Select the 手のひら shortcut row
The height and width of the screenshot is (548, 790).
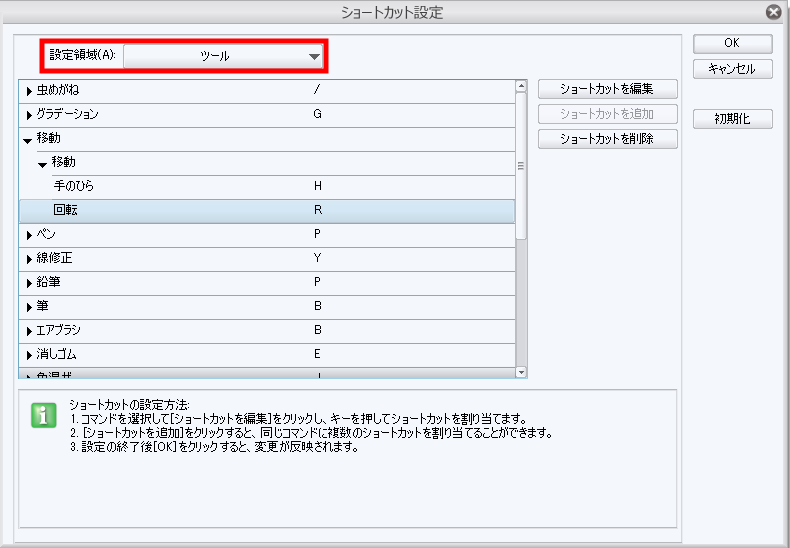coord(267,187)
